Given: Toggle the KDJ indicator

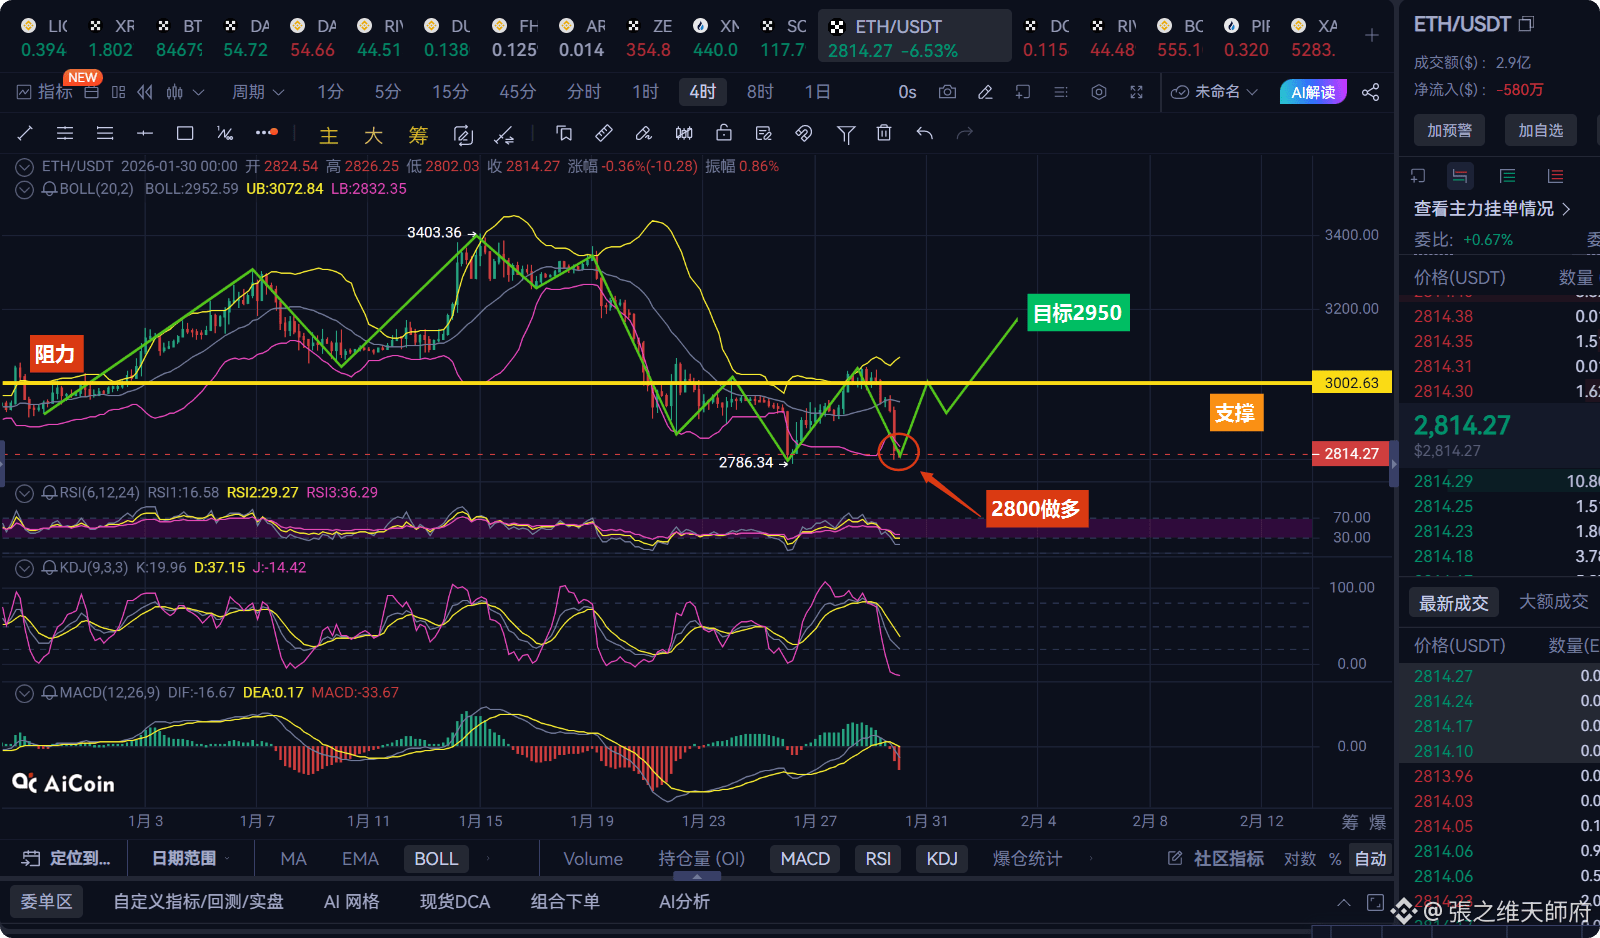Looking at the screenshot, I should tap(942, 859).
